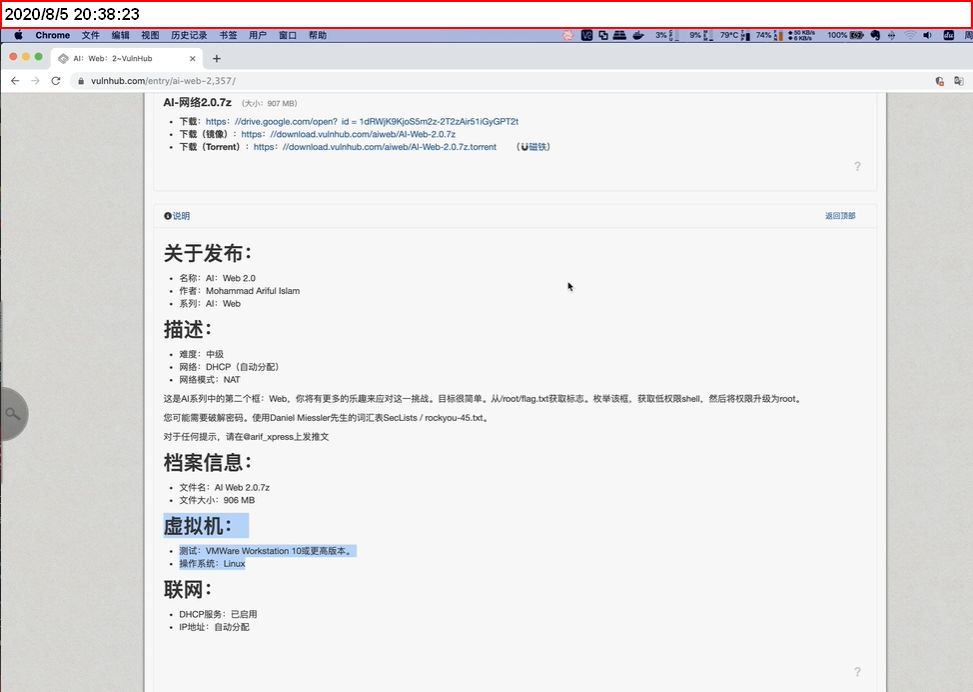Click the VMWare Workstation 10 line
973x692 pixels.
click(x=267, y=551)
